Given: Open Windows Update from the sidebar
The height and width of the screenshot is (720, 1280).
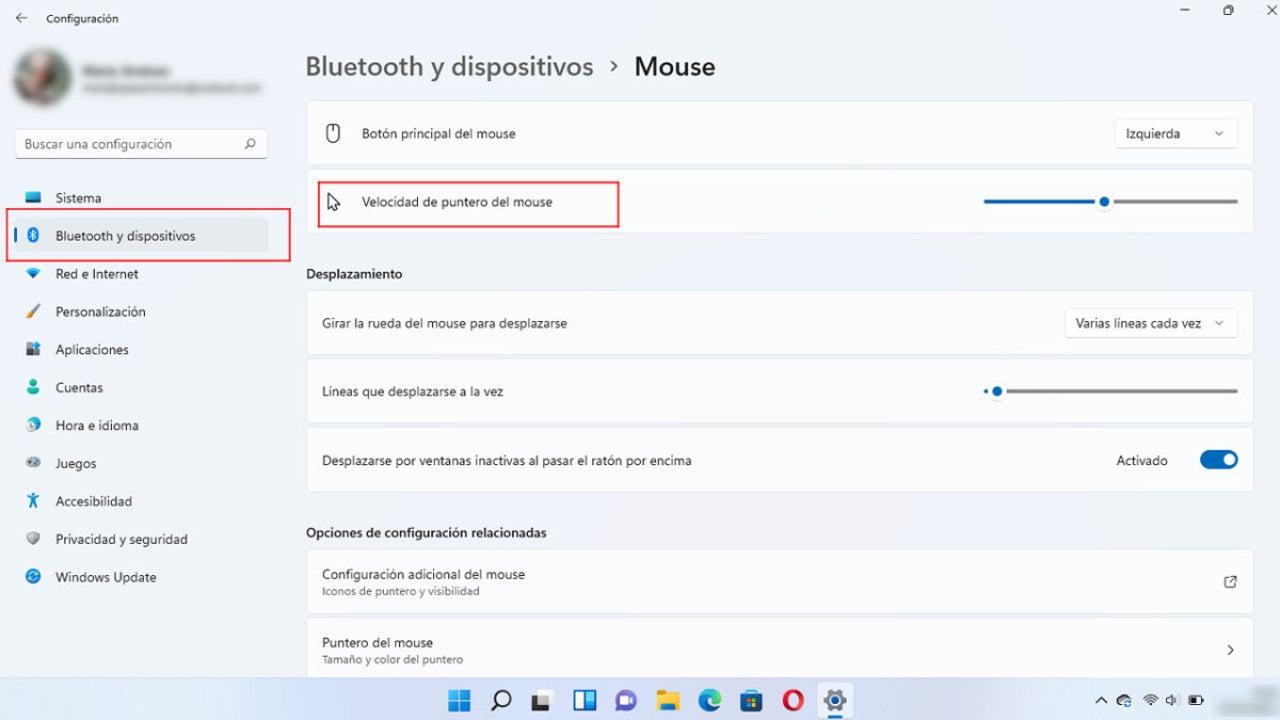Looking at the screenshot, I should click(x=105, y=577).
